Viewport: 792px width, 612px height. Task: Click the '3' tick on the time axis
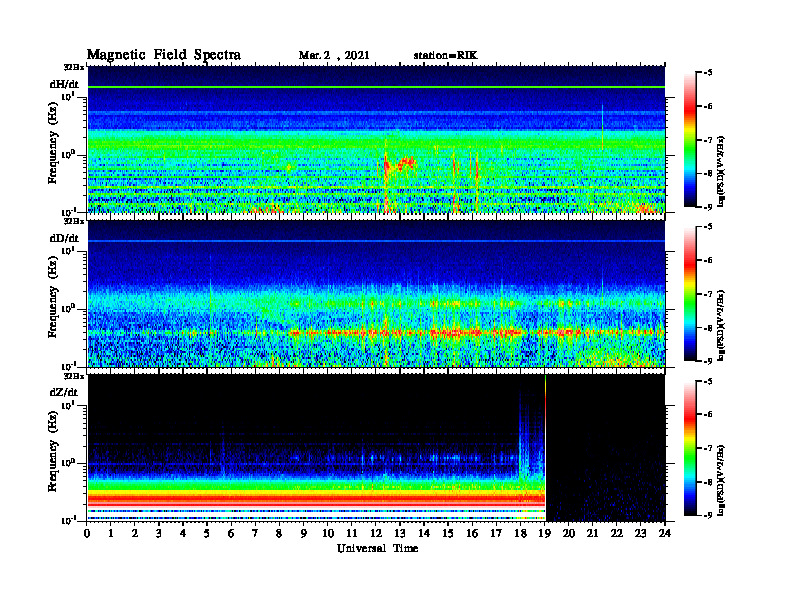point(159,534)
